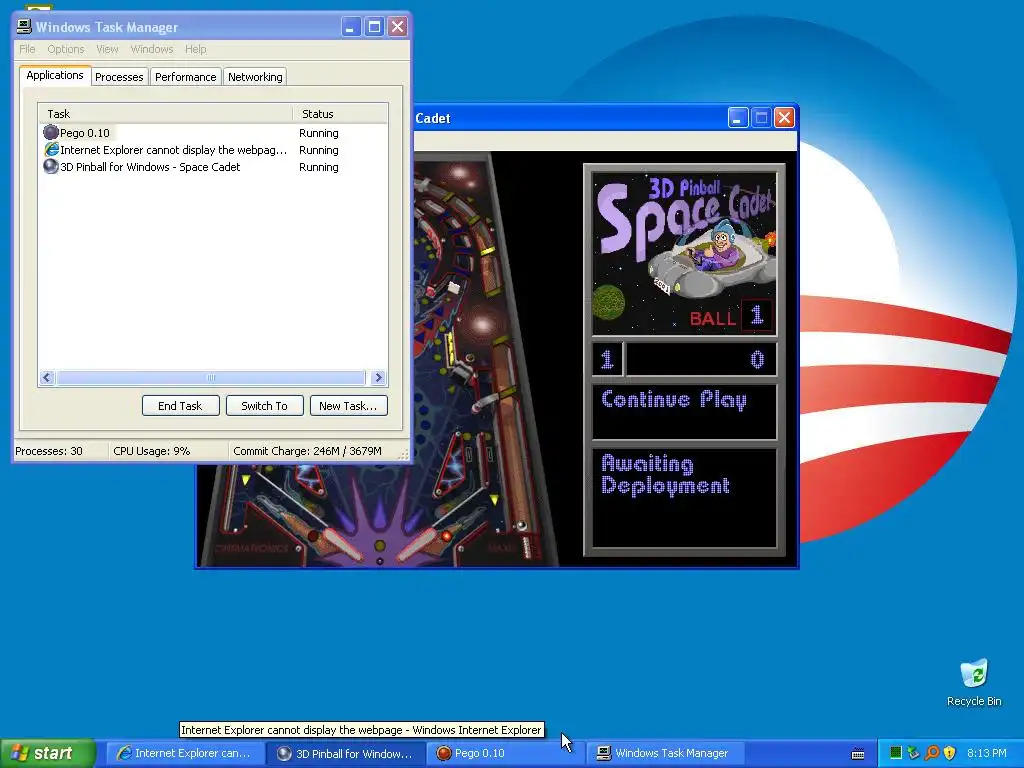Click Commit Charge: 246M / 3679M status text
This screenshot has height=768, width=1024.
(307, 451)
